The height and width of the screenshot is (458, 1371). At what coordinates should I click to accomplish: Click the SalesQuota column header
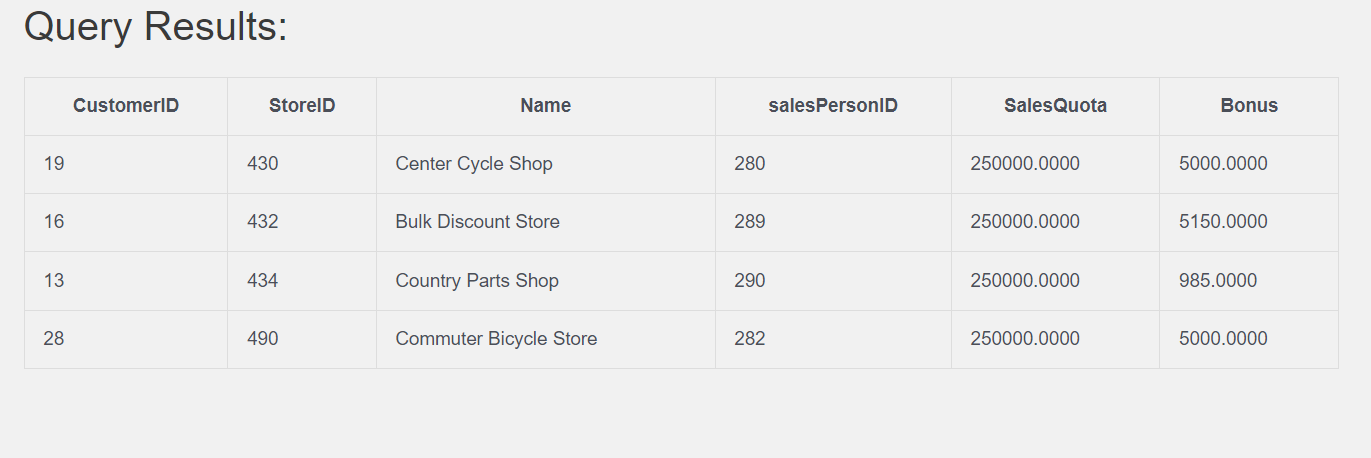1055,106
